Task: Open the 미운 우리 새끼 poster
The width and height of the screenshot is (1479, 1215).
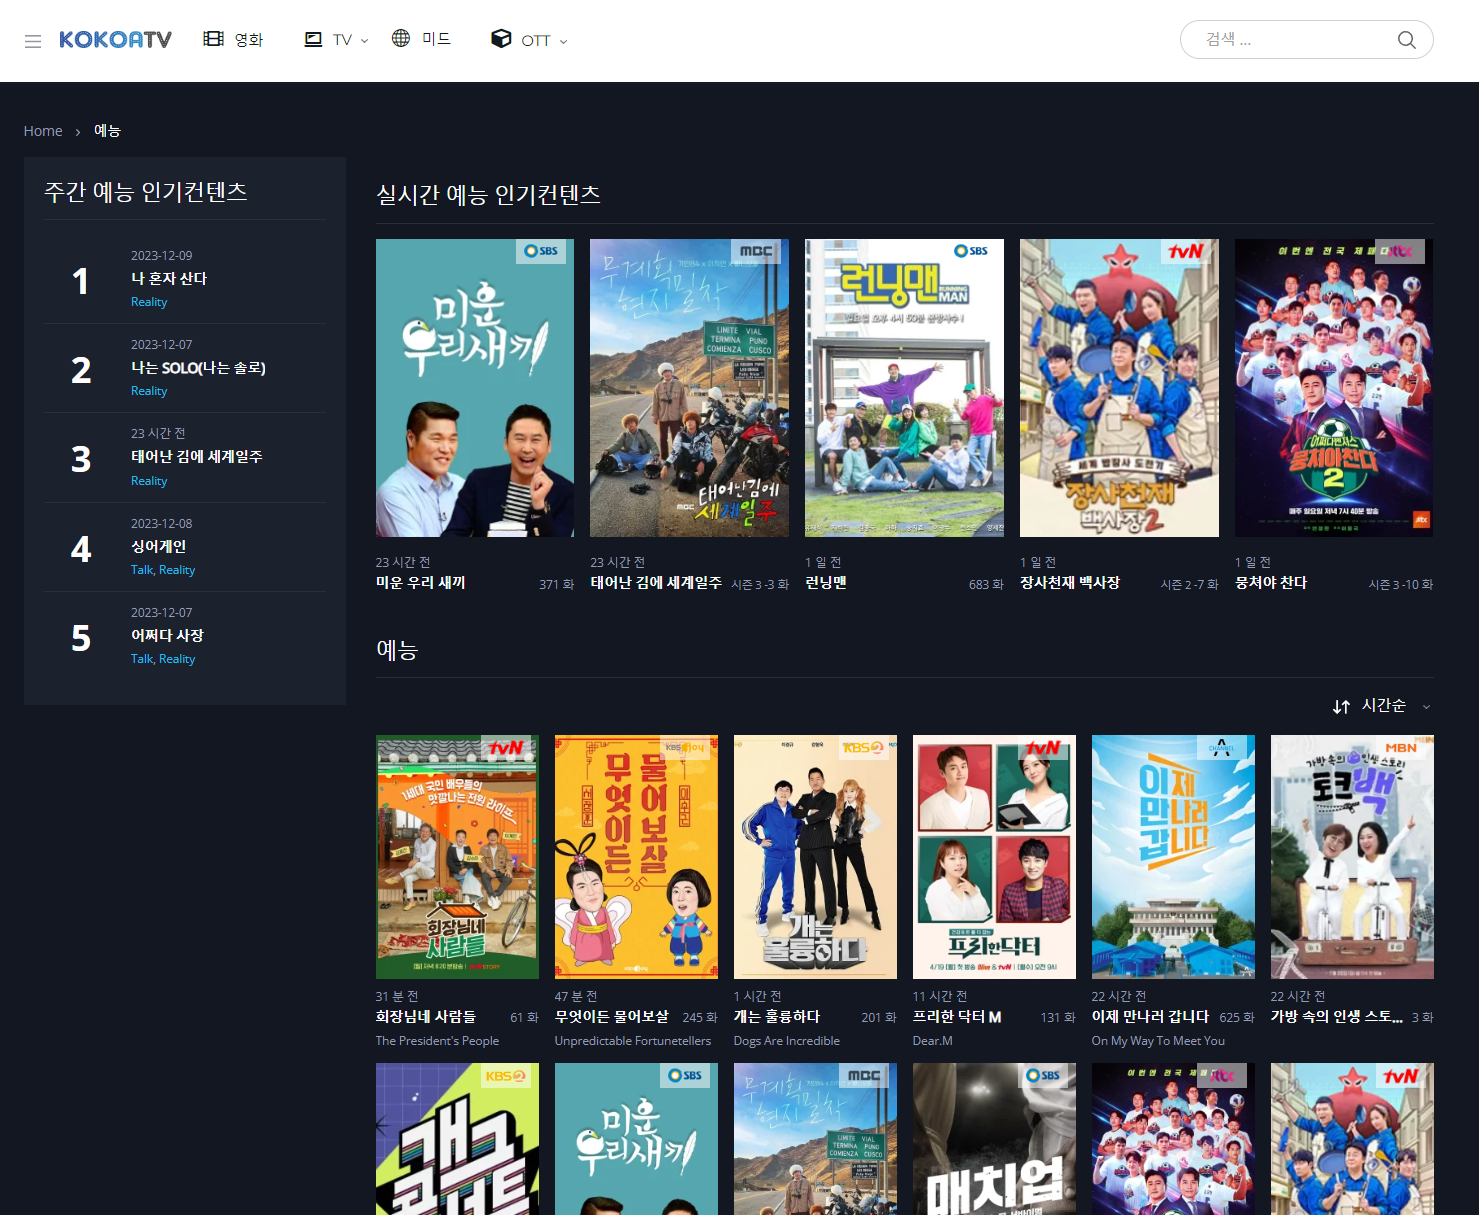Action: 474,387
